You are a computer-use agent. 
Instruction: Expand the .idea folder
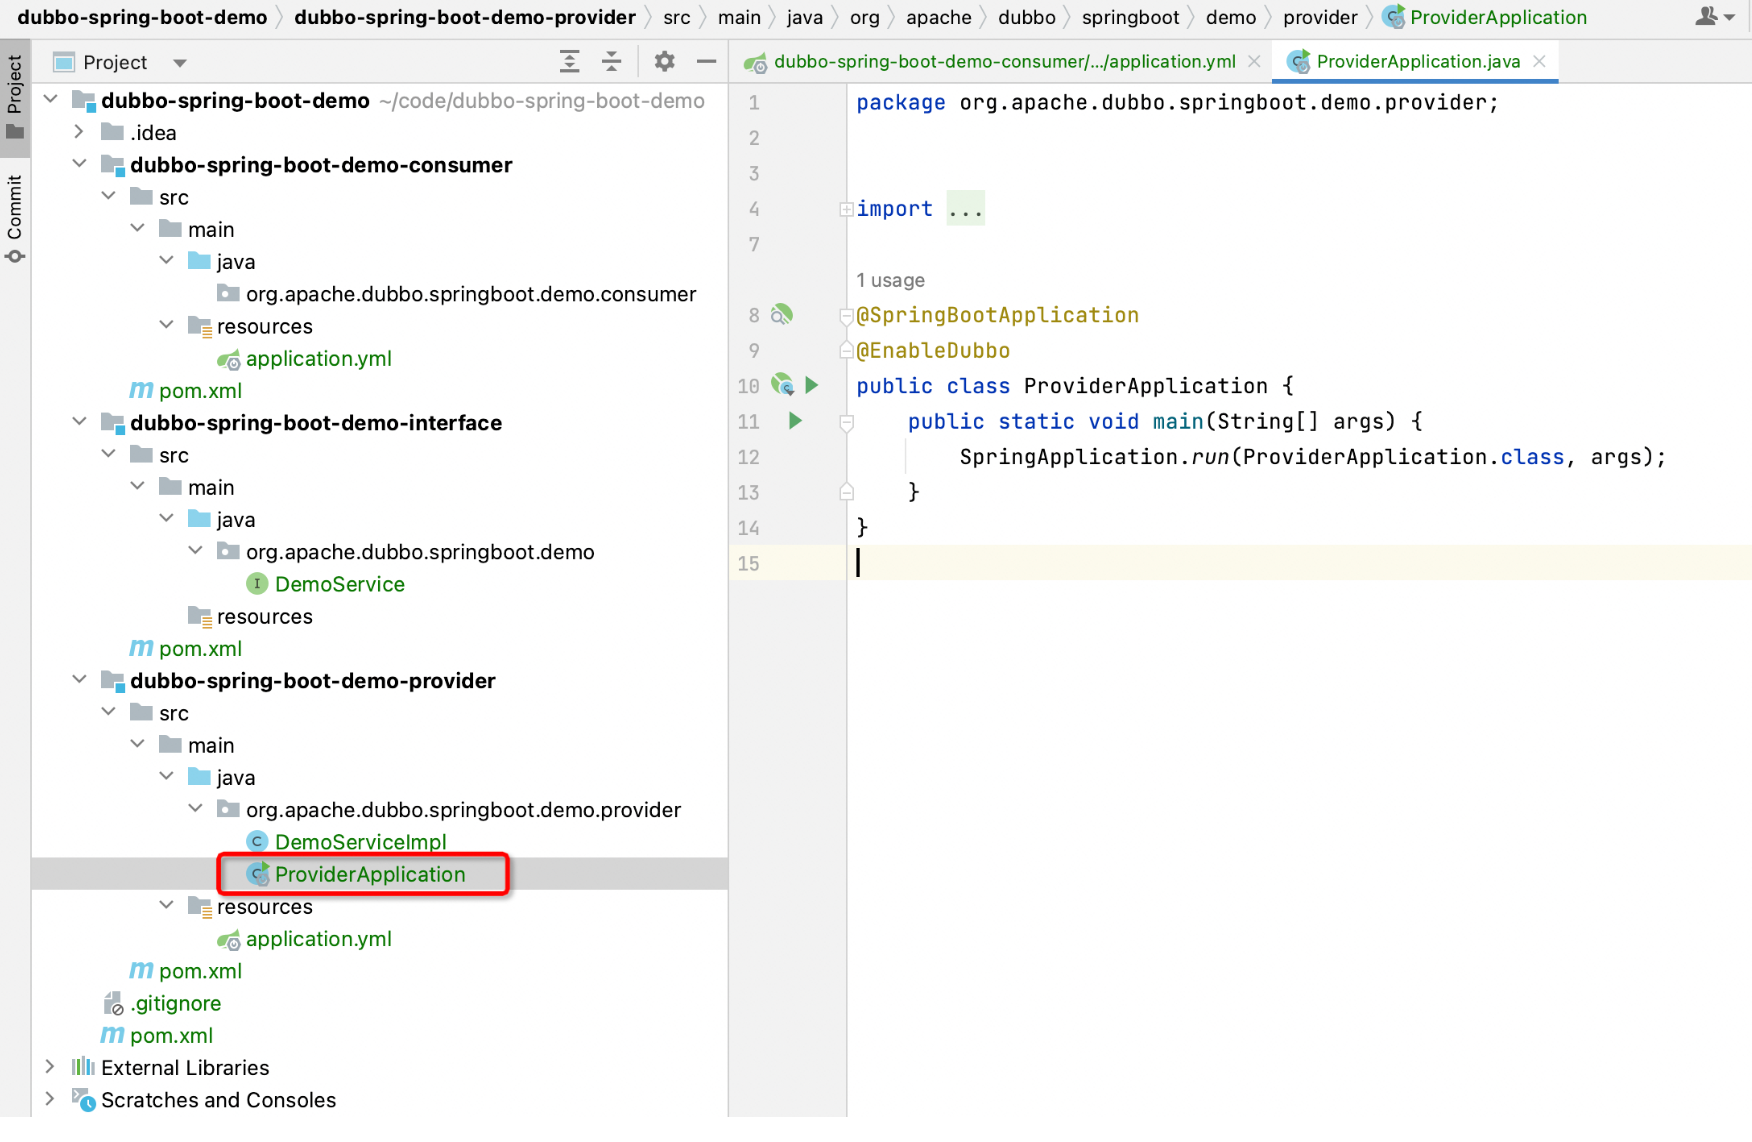point(79,132)
